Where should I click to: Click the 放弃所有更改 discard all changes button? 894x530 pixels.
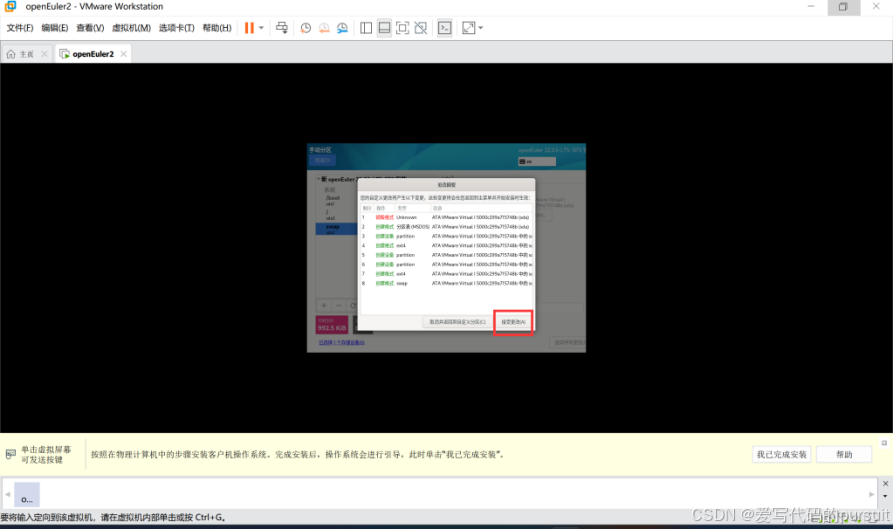(x=568, y=343)
